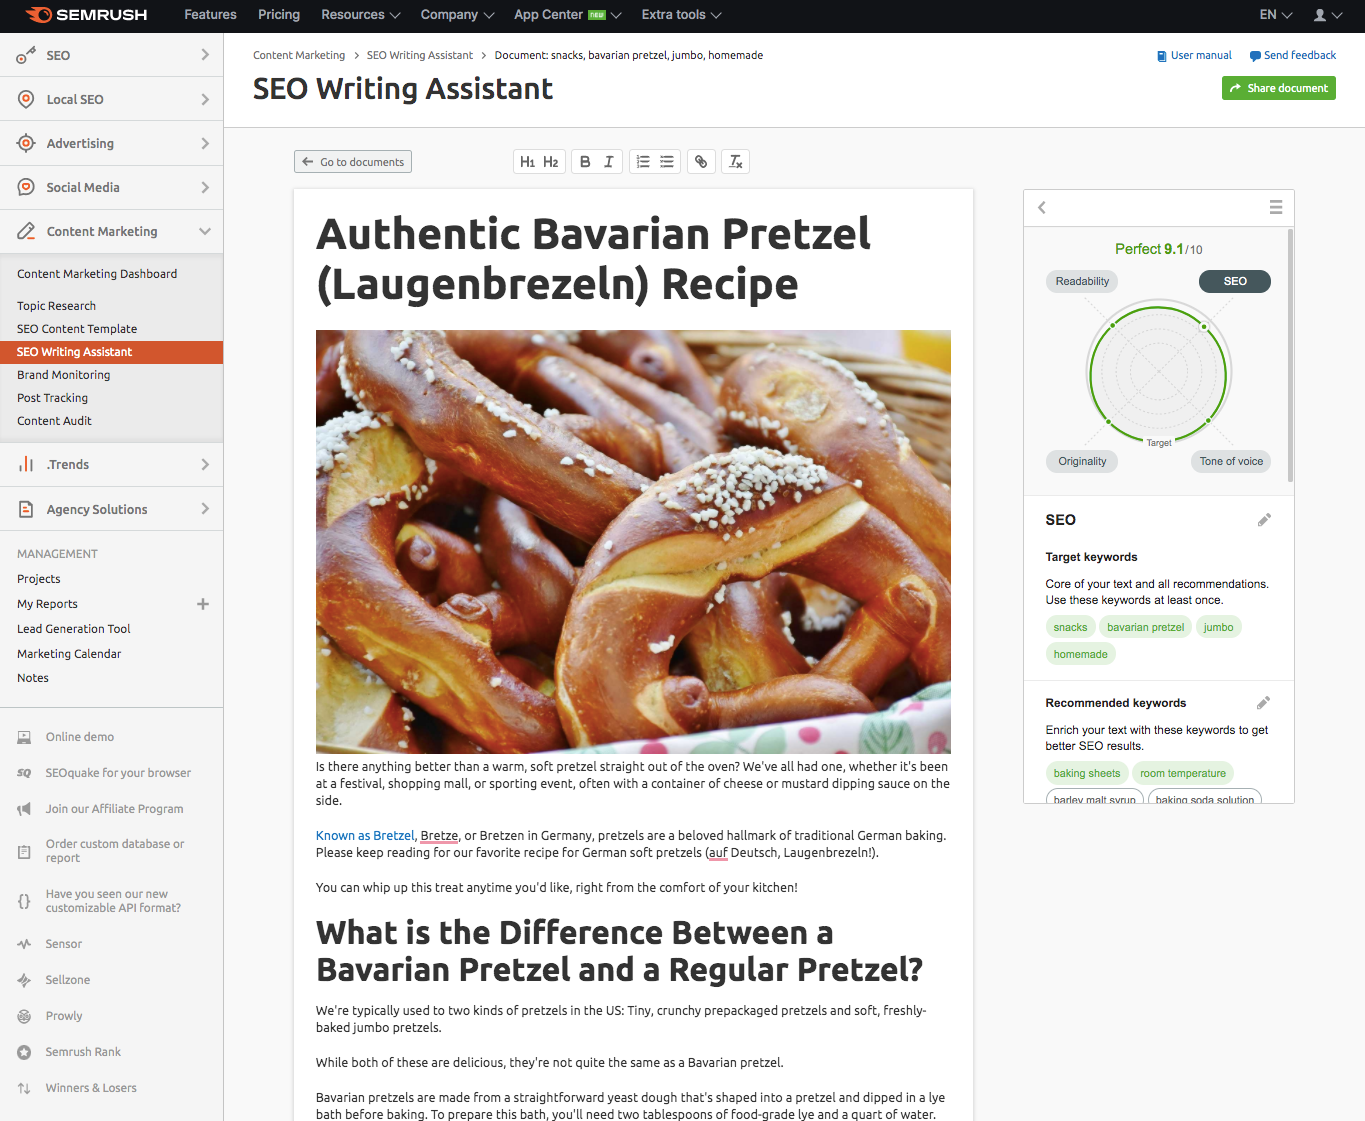
Task: Click the Share document button
Action: point(1278,88)
